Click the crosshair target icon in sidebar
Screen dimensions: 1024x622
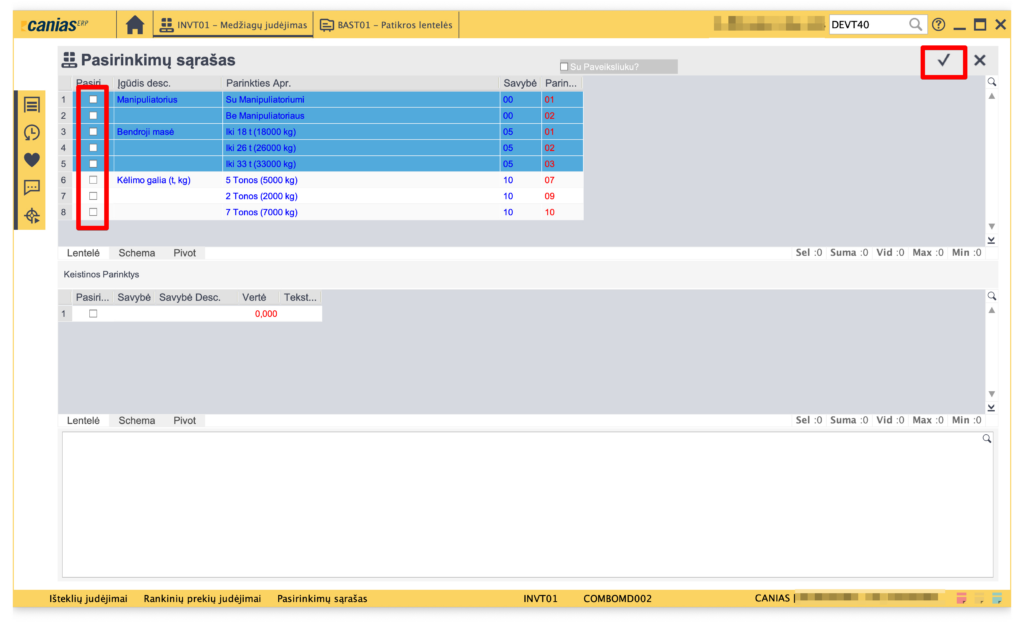[x=32, y=215]
